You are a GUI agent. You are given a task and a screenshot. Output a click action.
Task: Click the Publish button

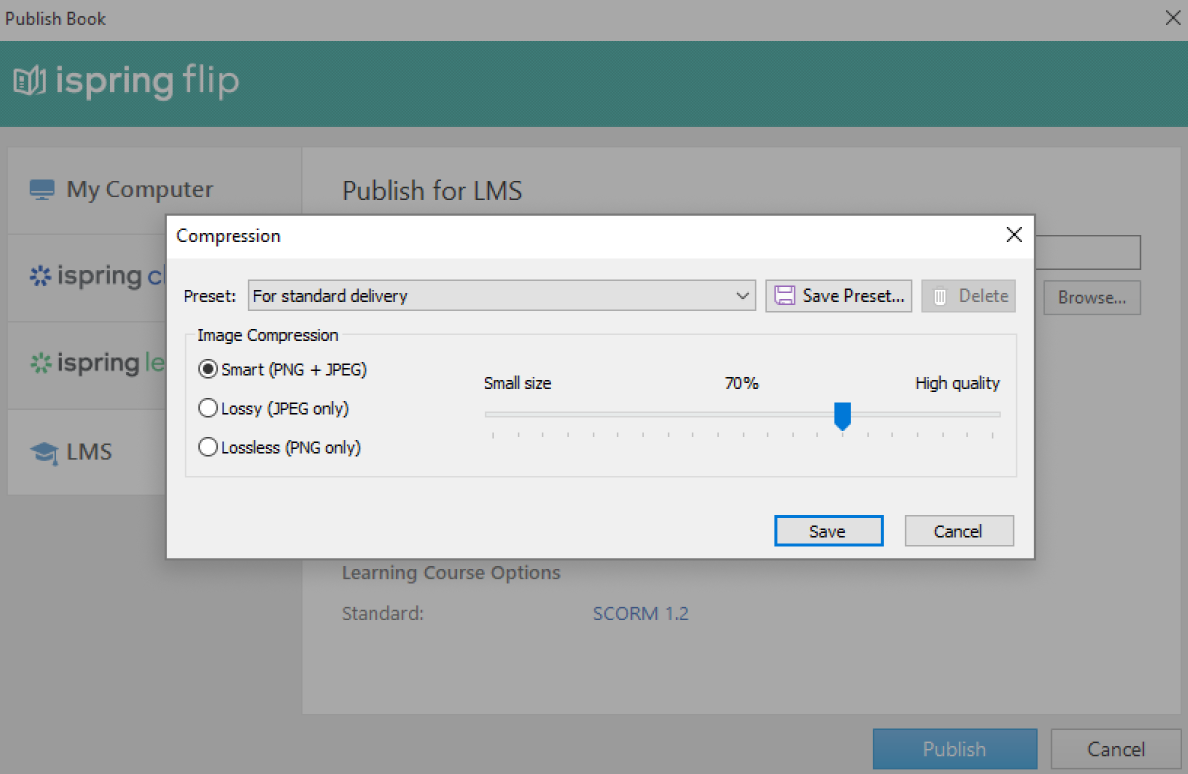pos(954,748)
